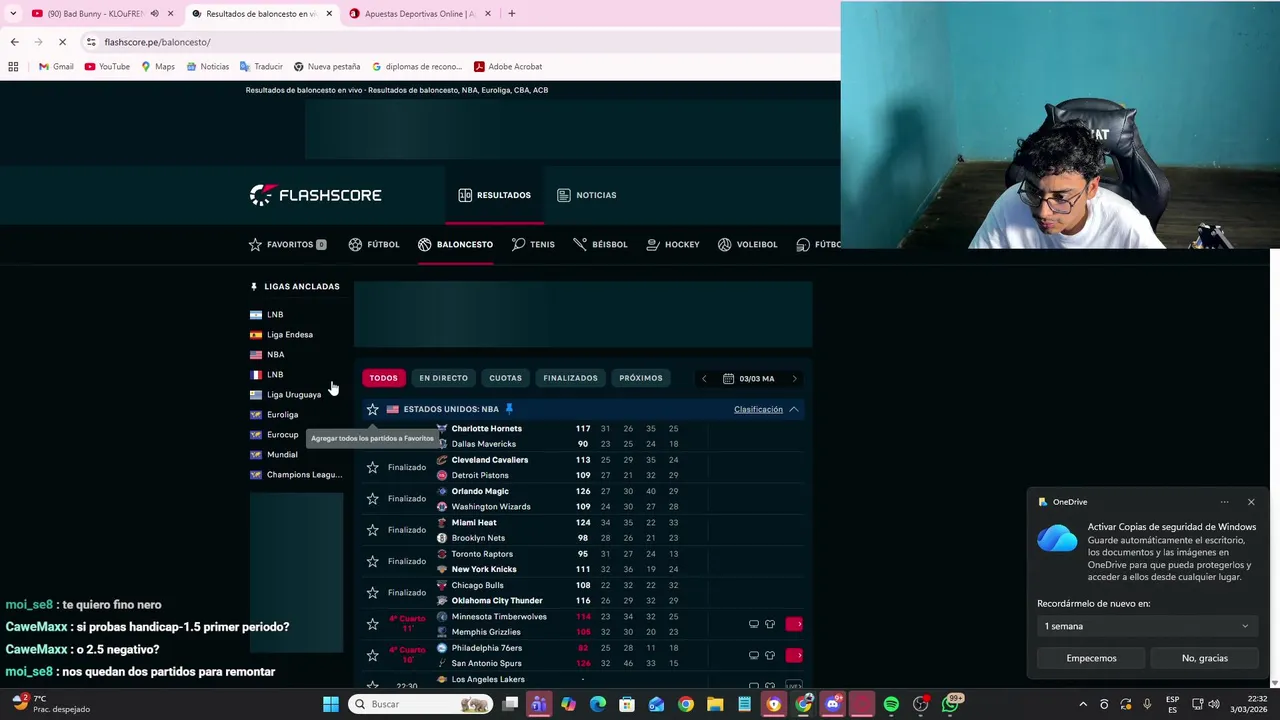Open lineup shirt icon for 76ers match
Viewport: 1280px width, 720px height.
770,655
